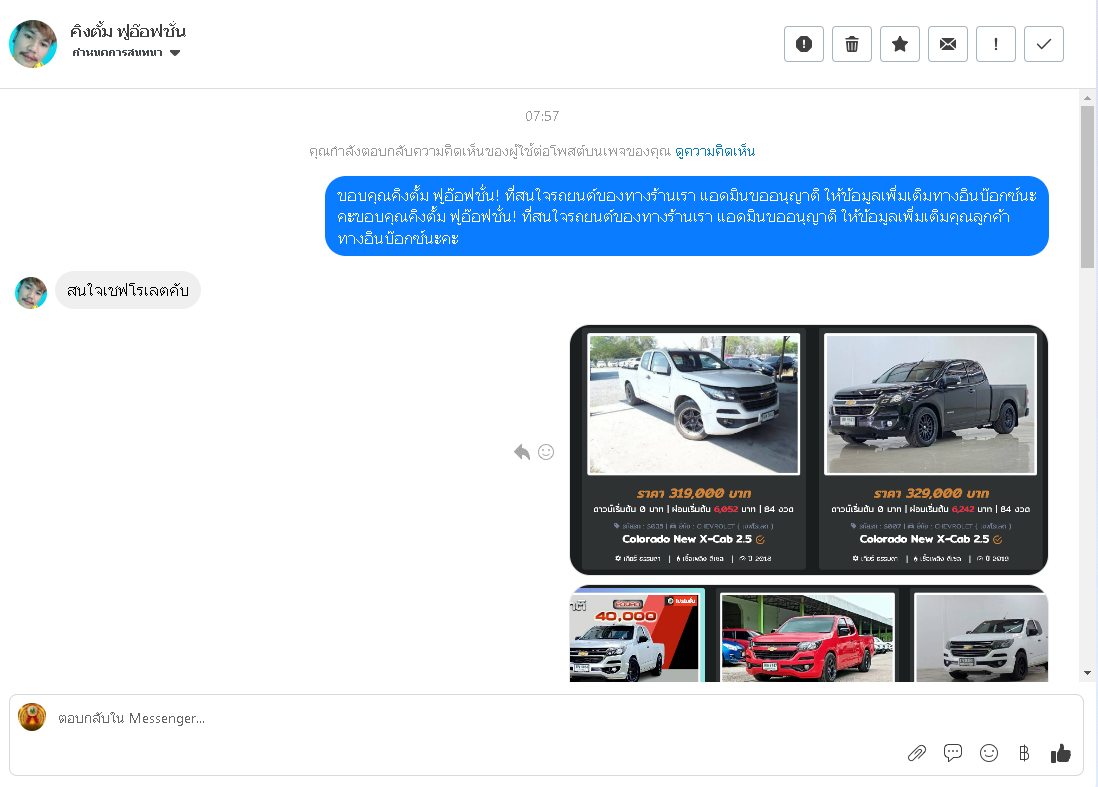
Task: Delete conversation with trash icon
Action: (852, 44)
